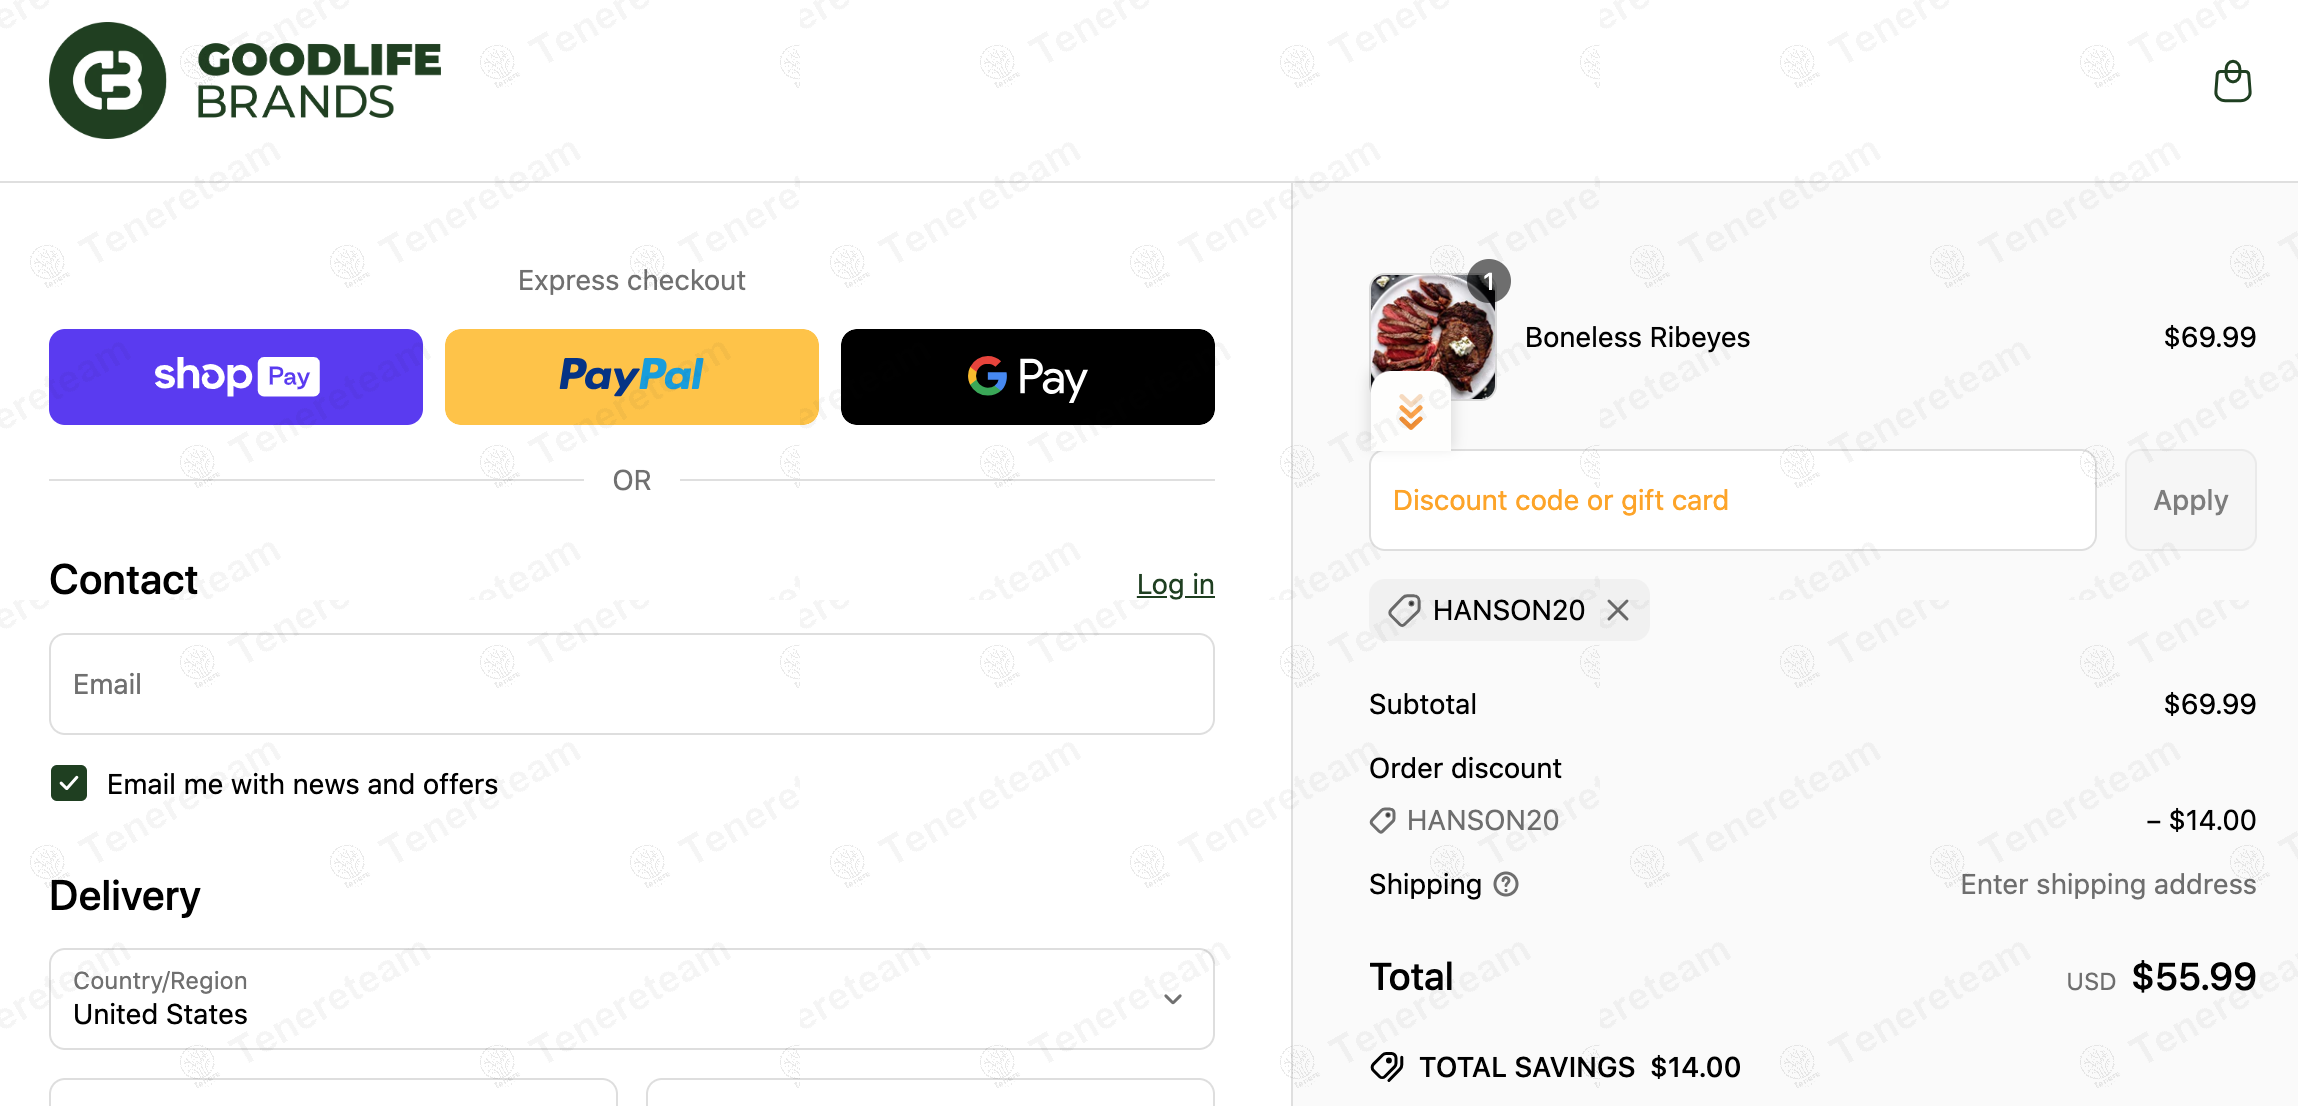Choose PayPal express checkout
The image size is (2298, 1106).
[632, 377]
